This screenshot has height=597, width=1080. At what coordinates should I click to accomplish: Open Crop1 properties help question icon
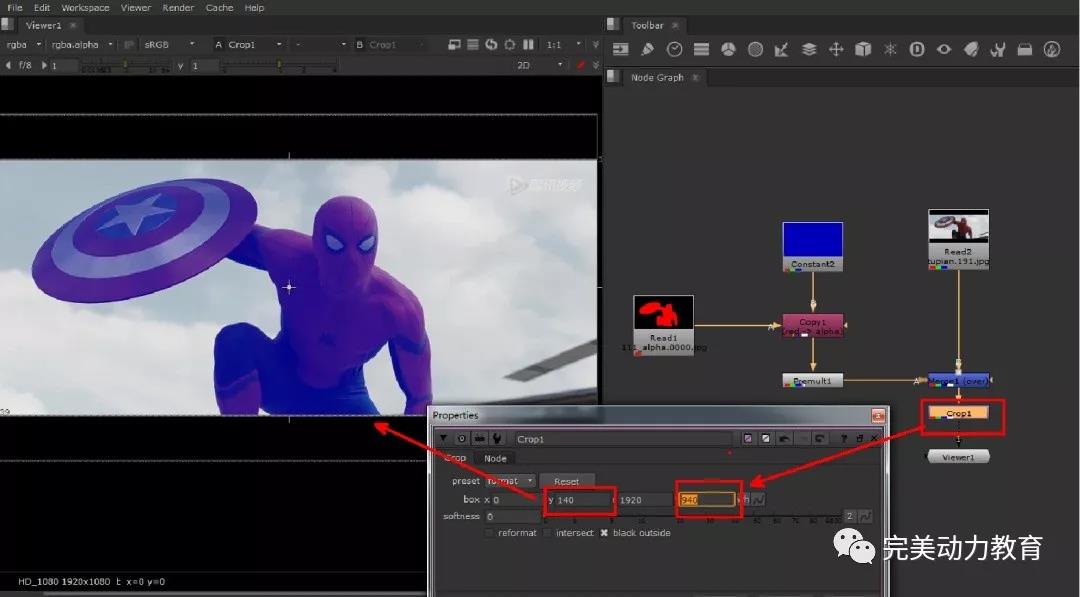click(x=844, y=438)
